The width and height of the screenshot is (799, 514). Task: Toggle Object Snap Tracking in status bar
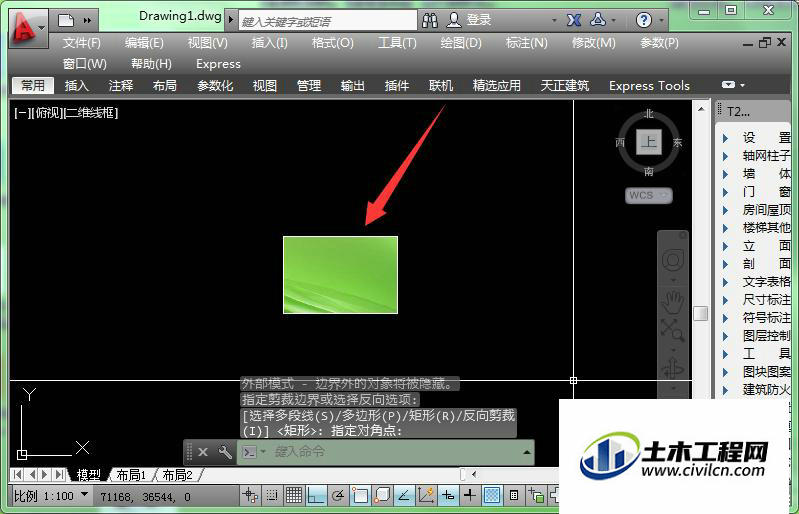[x=404, y=495]
